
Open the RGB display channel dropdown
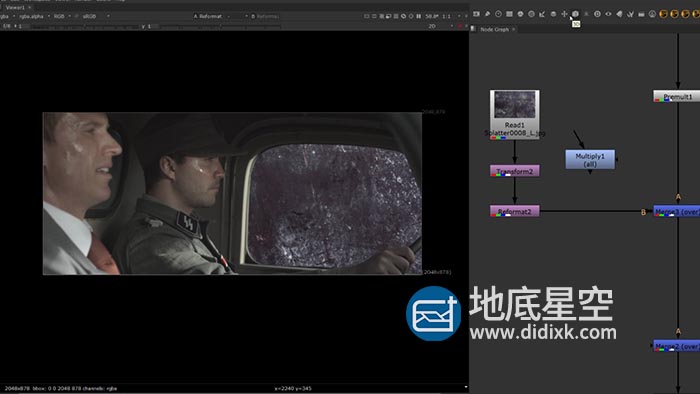62,16
